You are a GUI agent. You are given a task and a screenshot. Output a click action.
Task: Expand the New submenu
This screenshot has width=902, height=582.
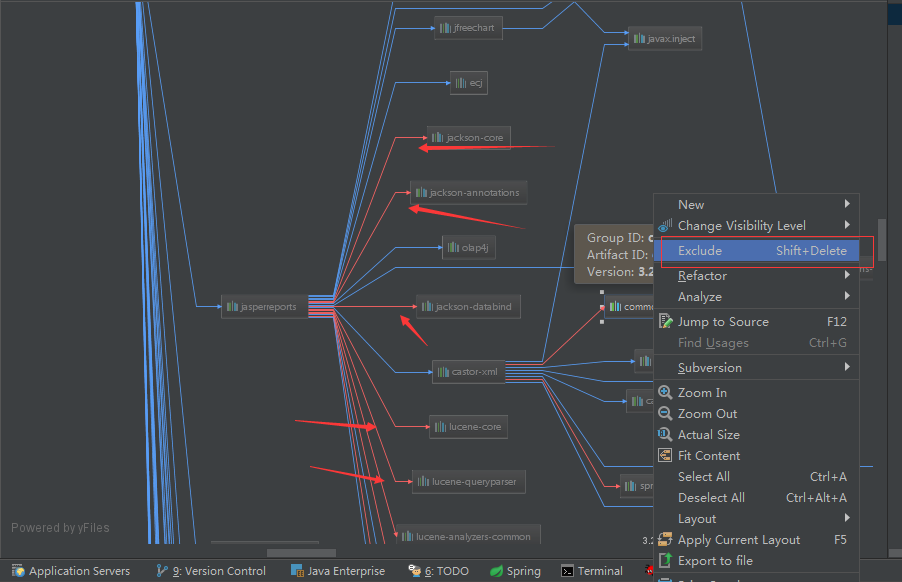[x=847, y=204]
